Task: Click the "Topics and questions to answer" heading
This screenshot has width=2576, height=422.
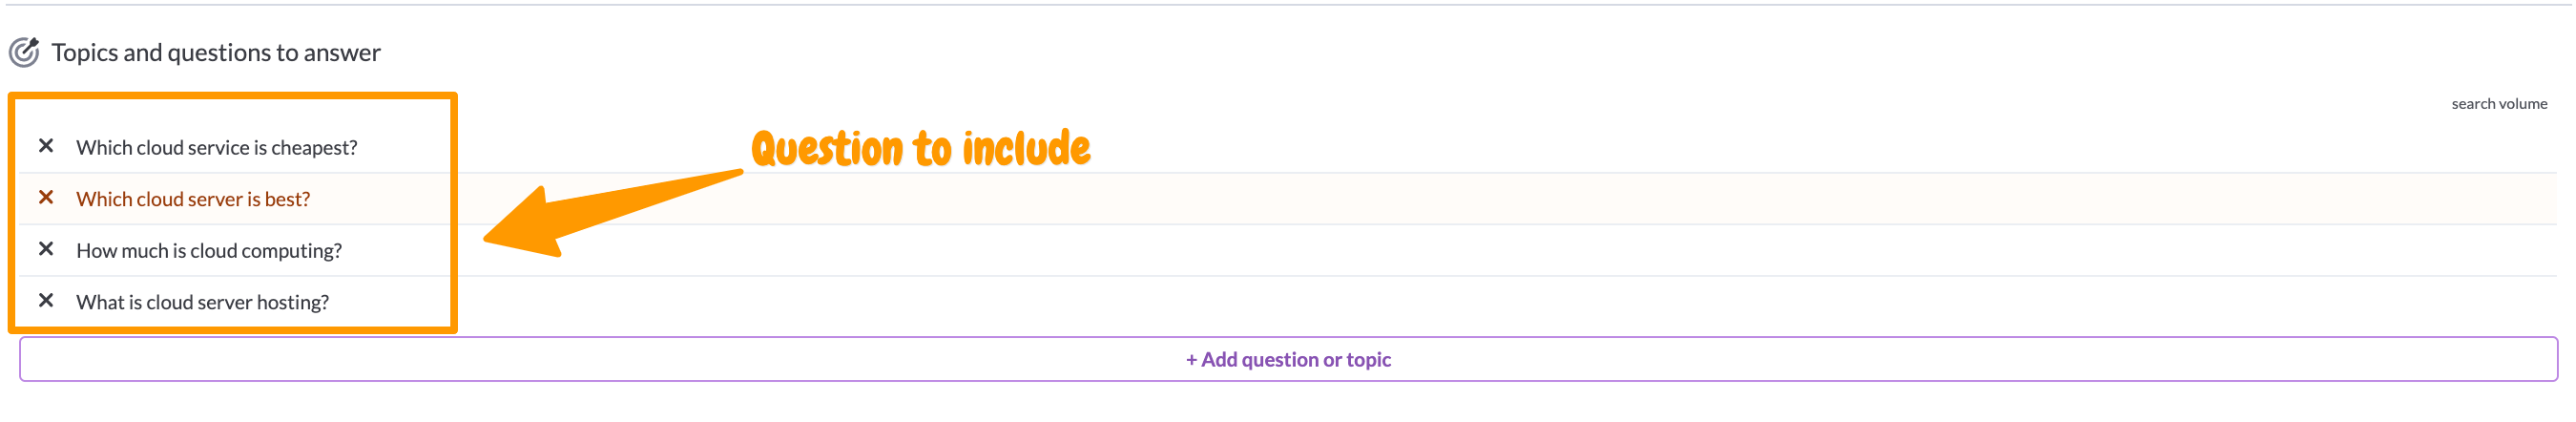Action: coord(216,53)
